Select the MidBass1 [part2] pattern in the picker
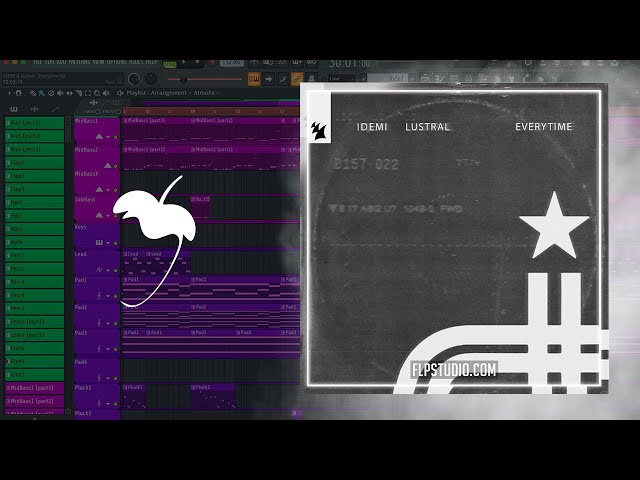The width and height of the screenshot is (640, 480). [x=34, y=401]
